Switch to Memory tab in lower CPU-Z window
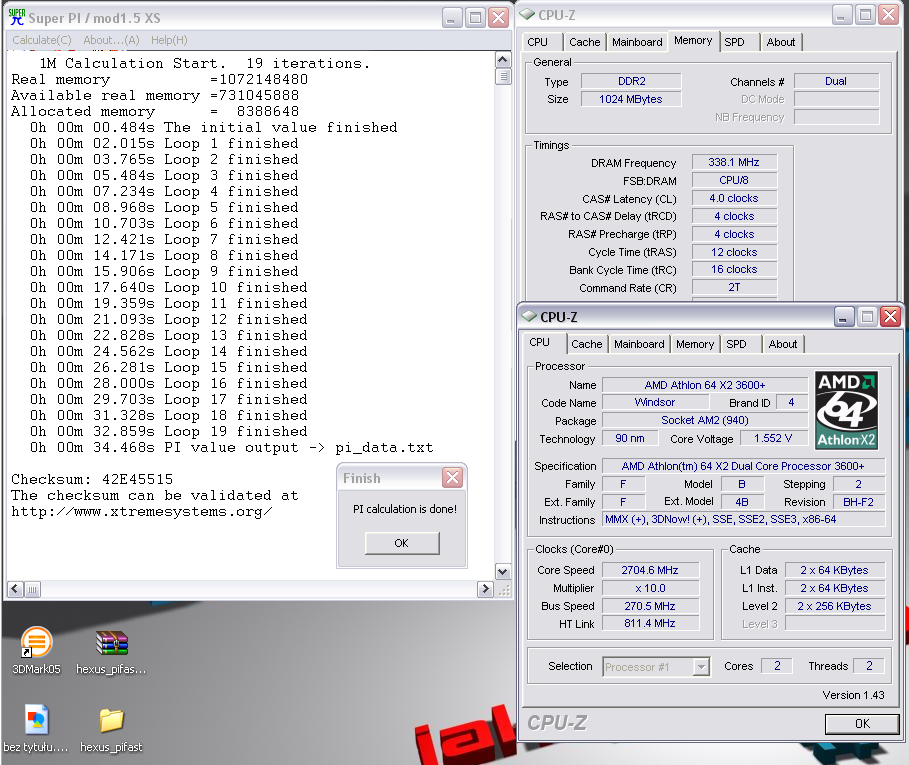The width and height of the screenshot is (909, 765). coord(695,344)
